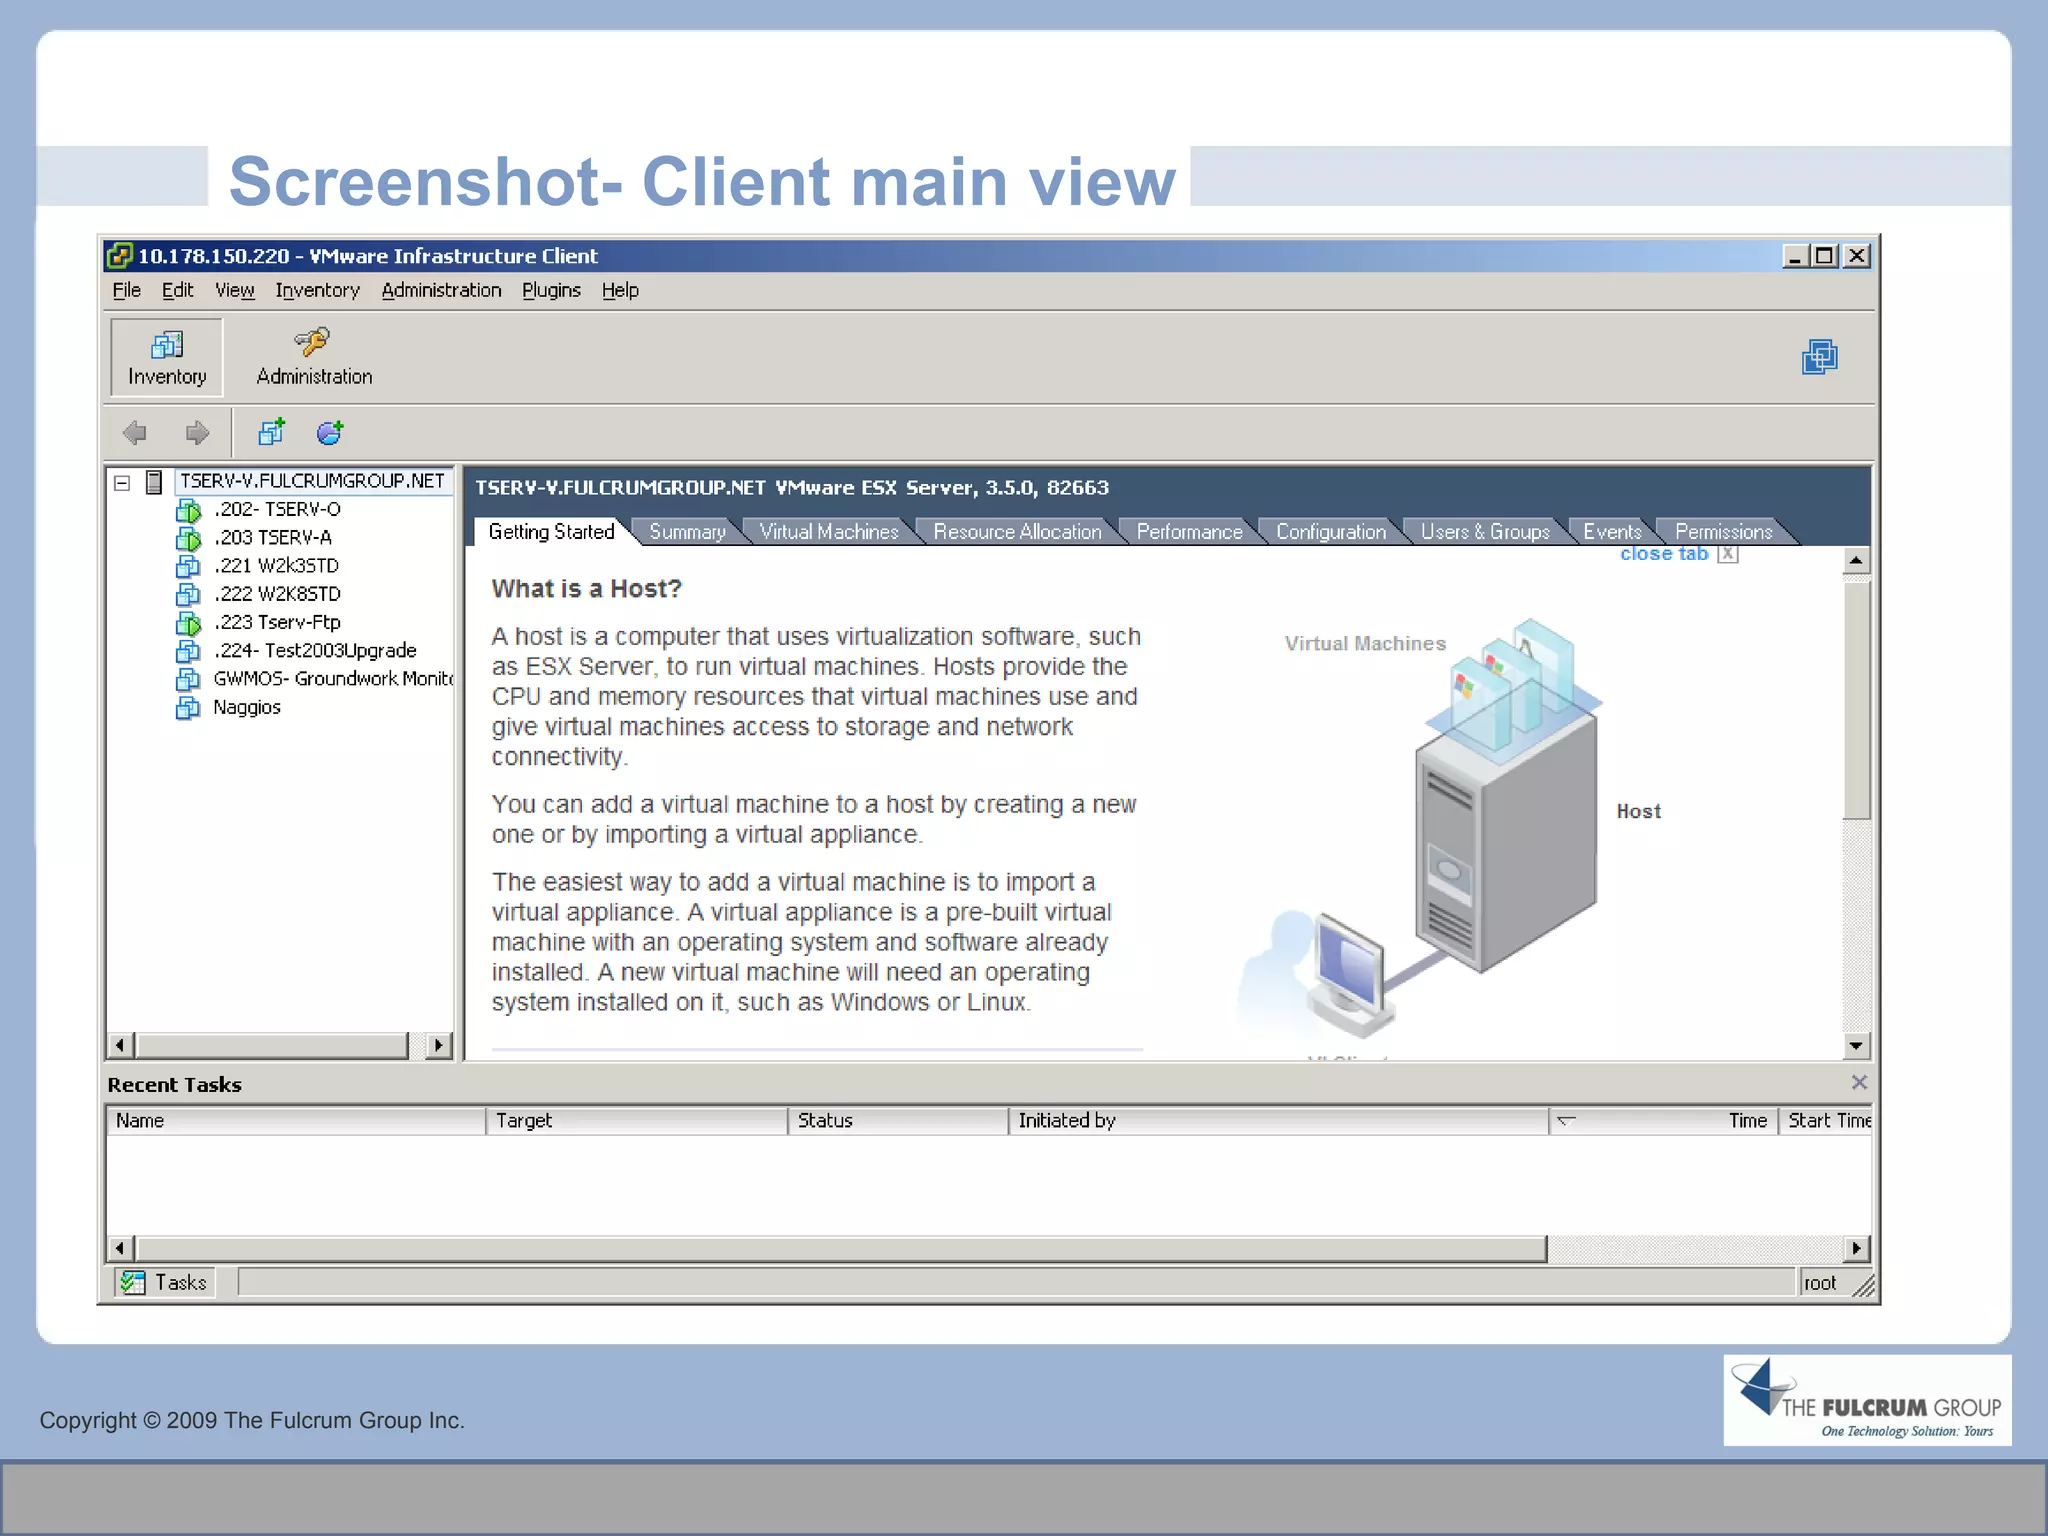
Task: Click the VMware icon in the title bar
Action: click(119, 256)
